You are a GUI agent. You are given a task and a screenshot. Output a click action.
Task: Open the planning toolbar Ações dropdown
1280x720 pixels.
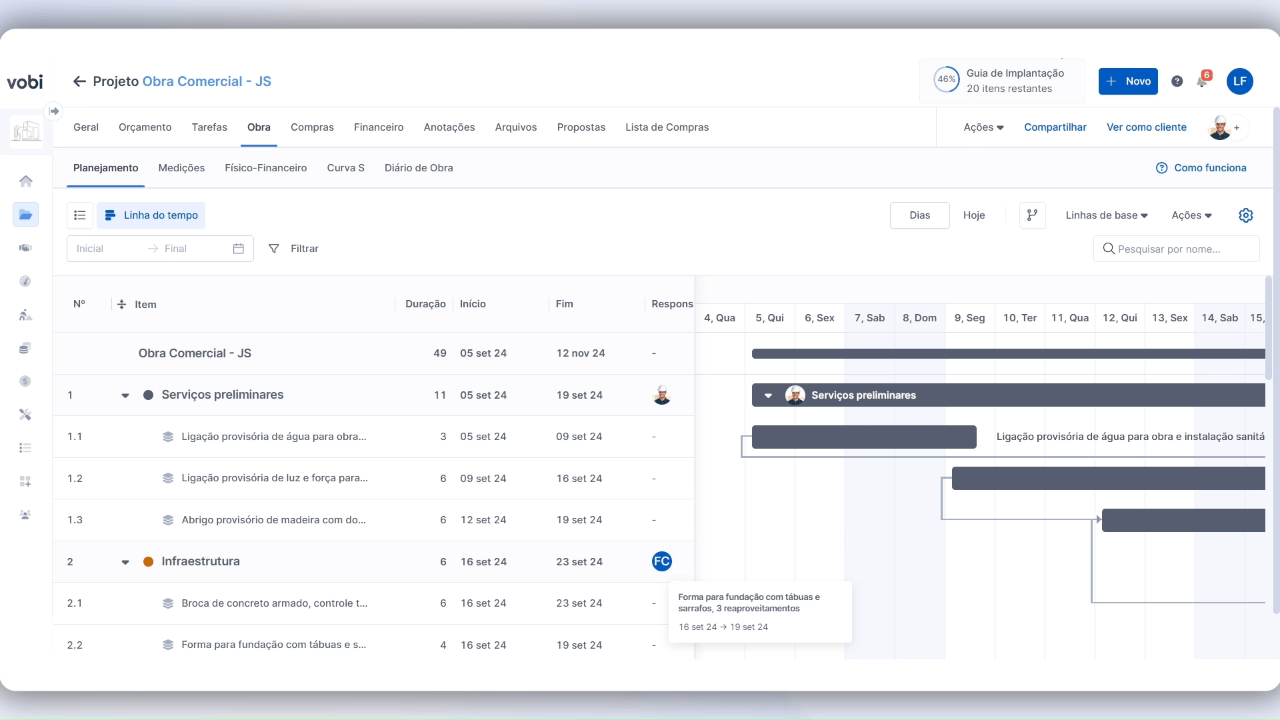[1192, 215]
